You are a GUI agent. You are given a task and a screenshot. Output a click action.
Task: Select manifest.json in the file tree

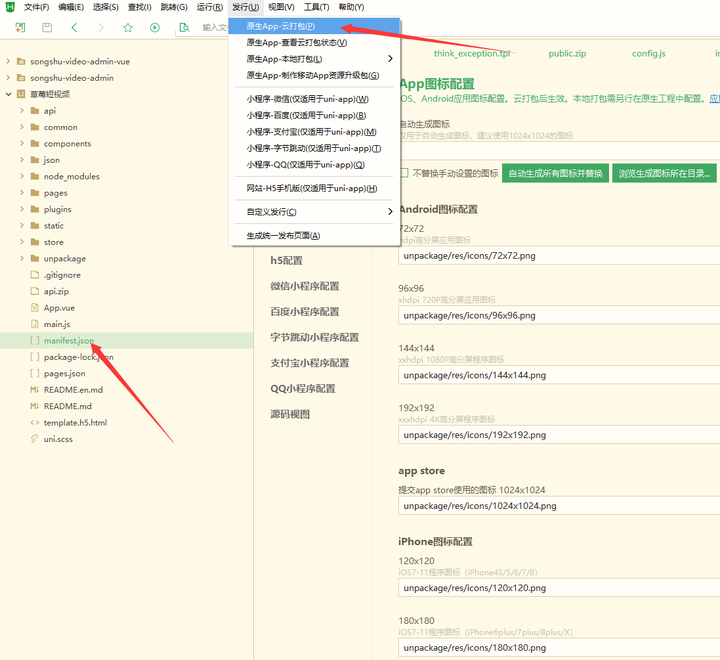tap(126, 340)
